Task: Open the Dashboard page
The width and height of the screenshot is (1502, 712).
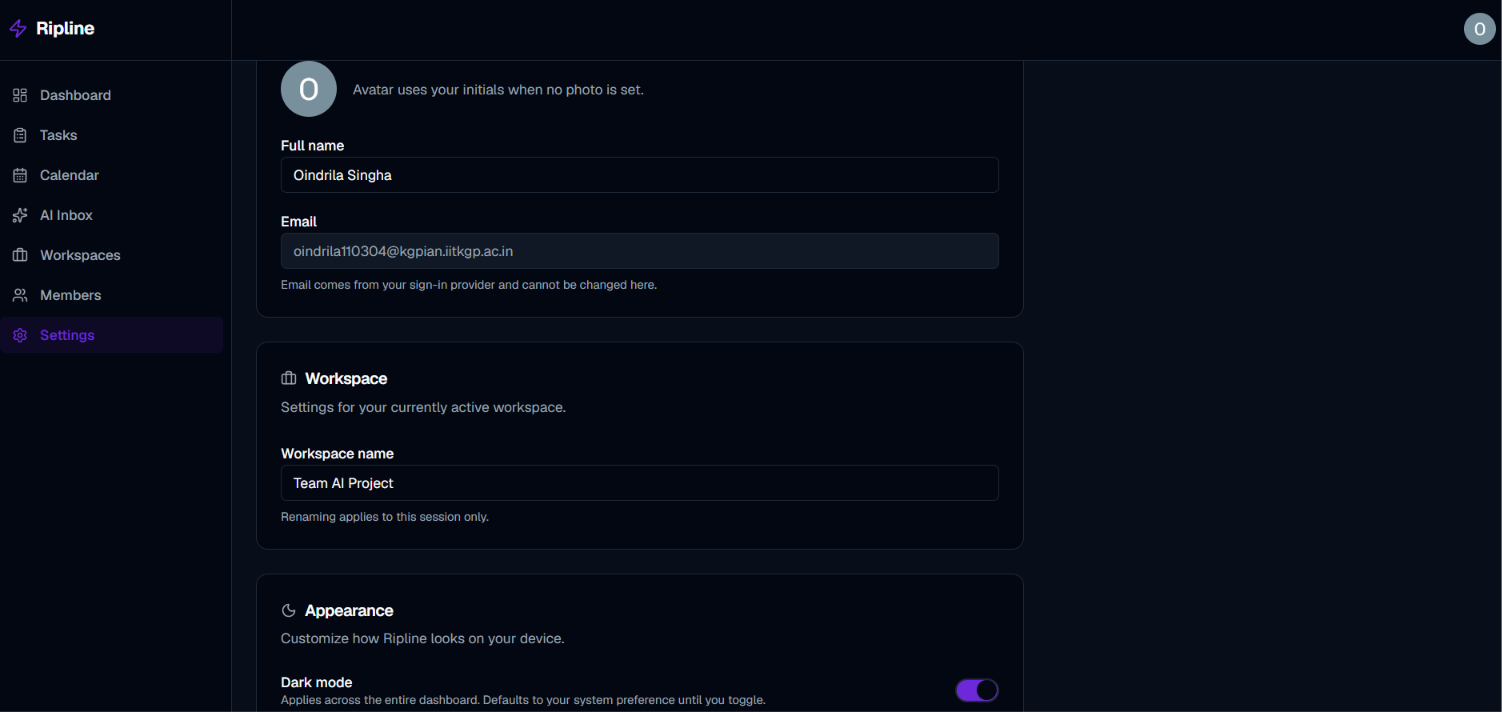Action: 112,95
